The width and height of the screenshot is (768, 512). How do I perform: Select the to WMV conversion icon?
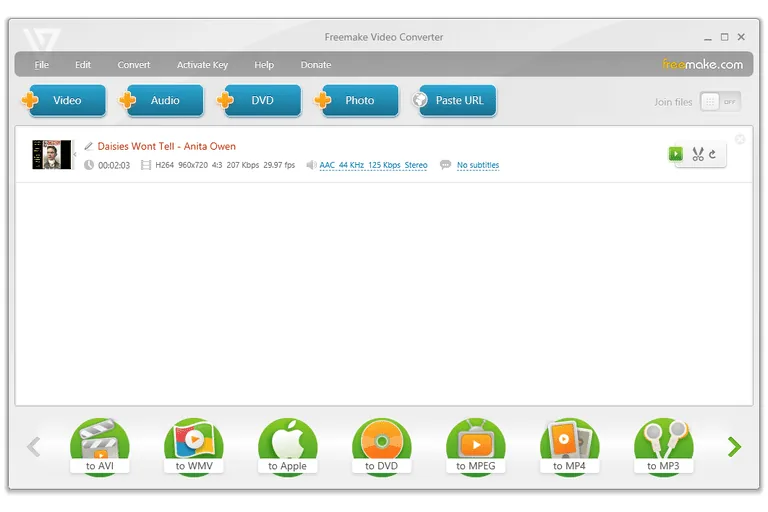(x=193, y=446)
